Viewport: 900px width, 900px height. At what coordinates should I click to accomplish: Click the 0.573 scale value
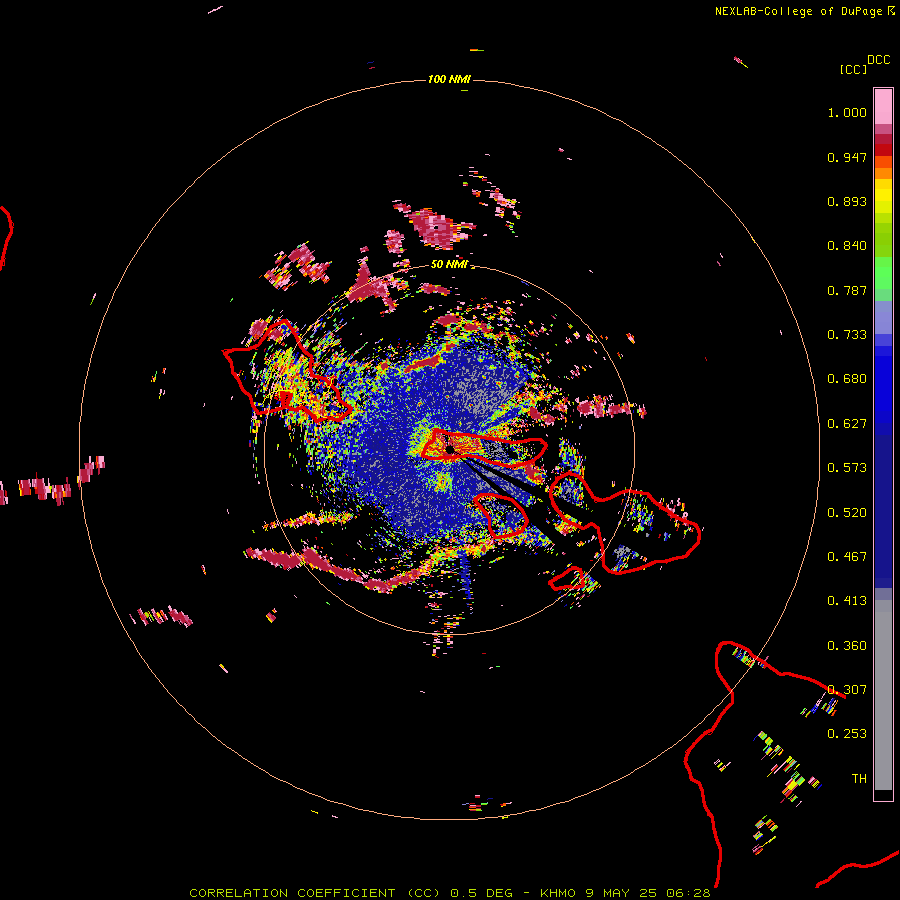point(847,468)
